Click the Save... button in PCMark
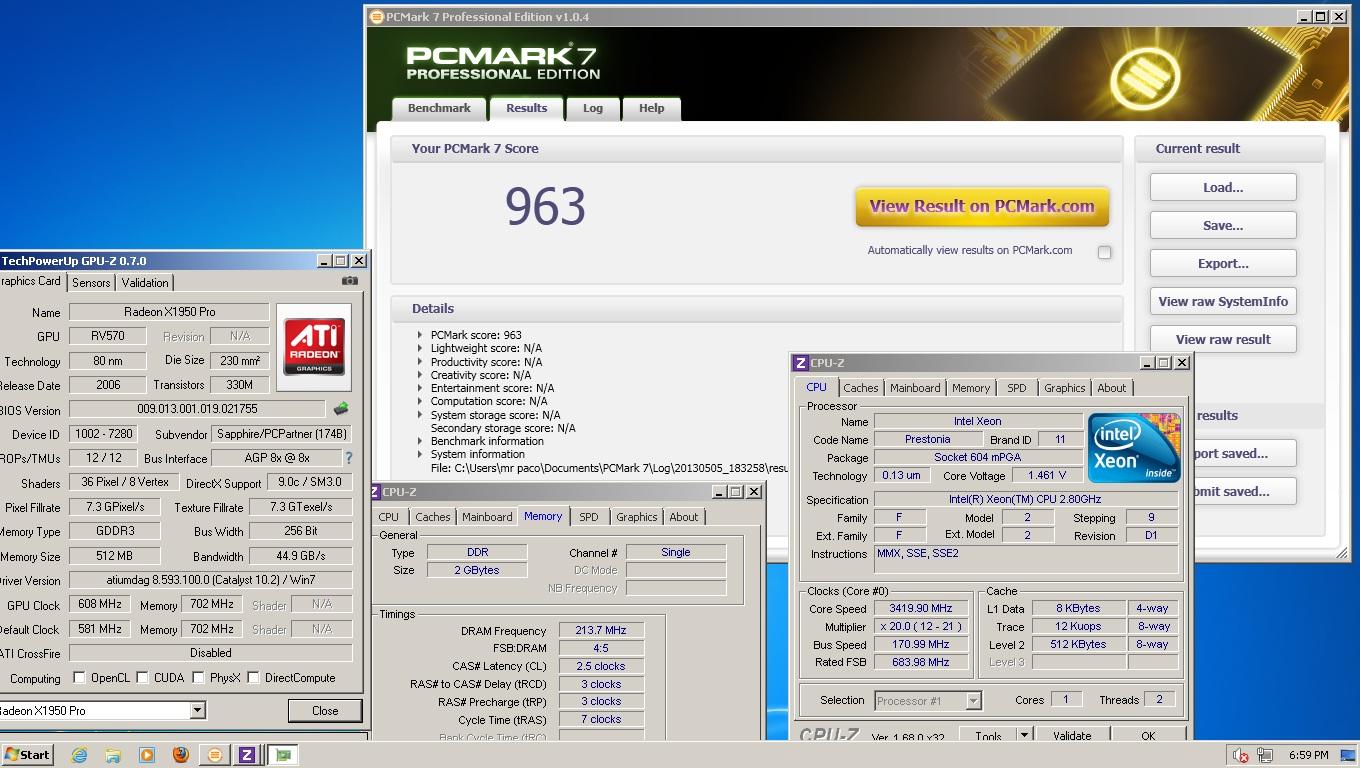 [1223, 225]
